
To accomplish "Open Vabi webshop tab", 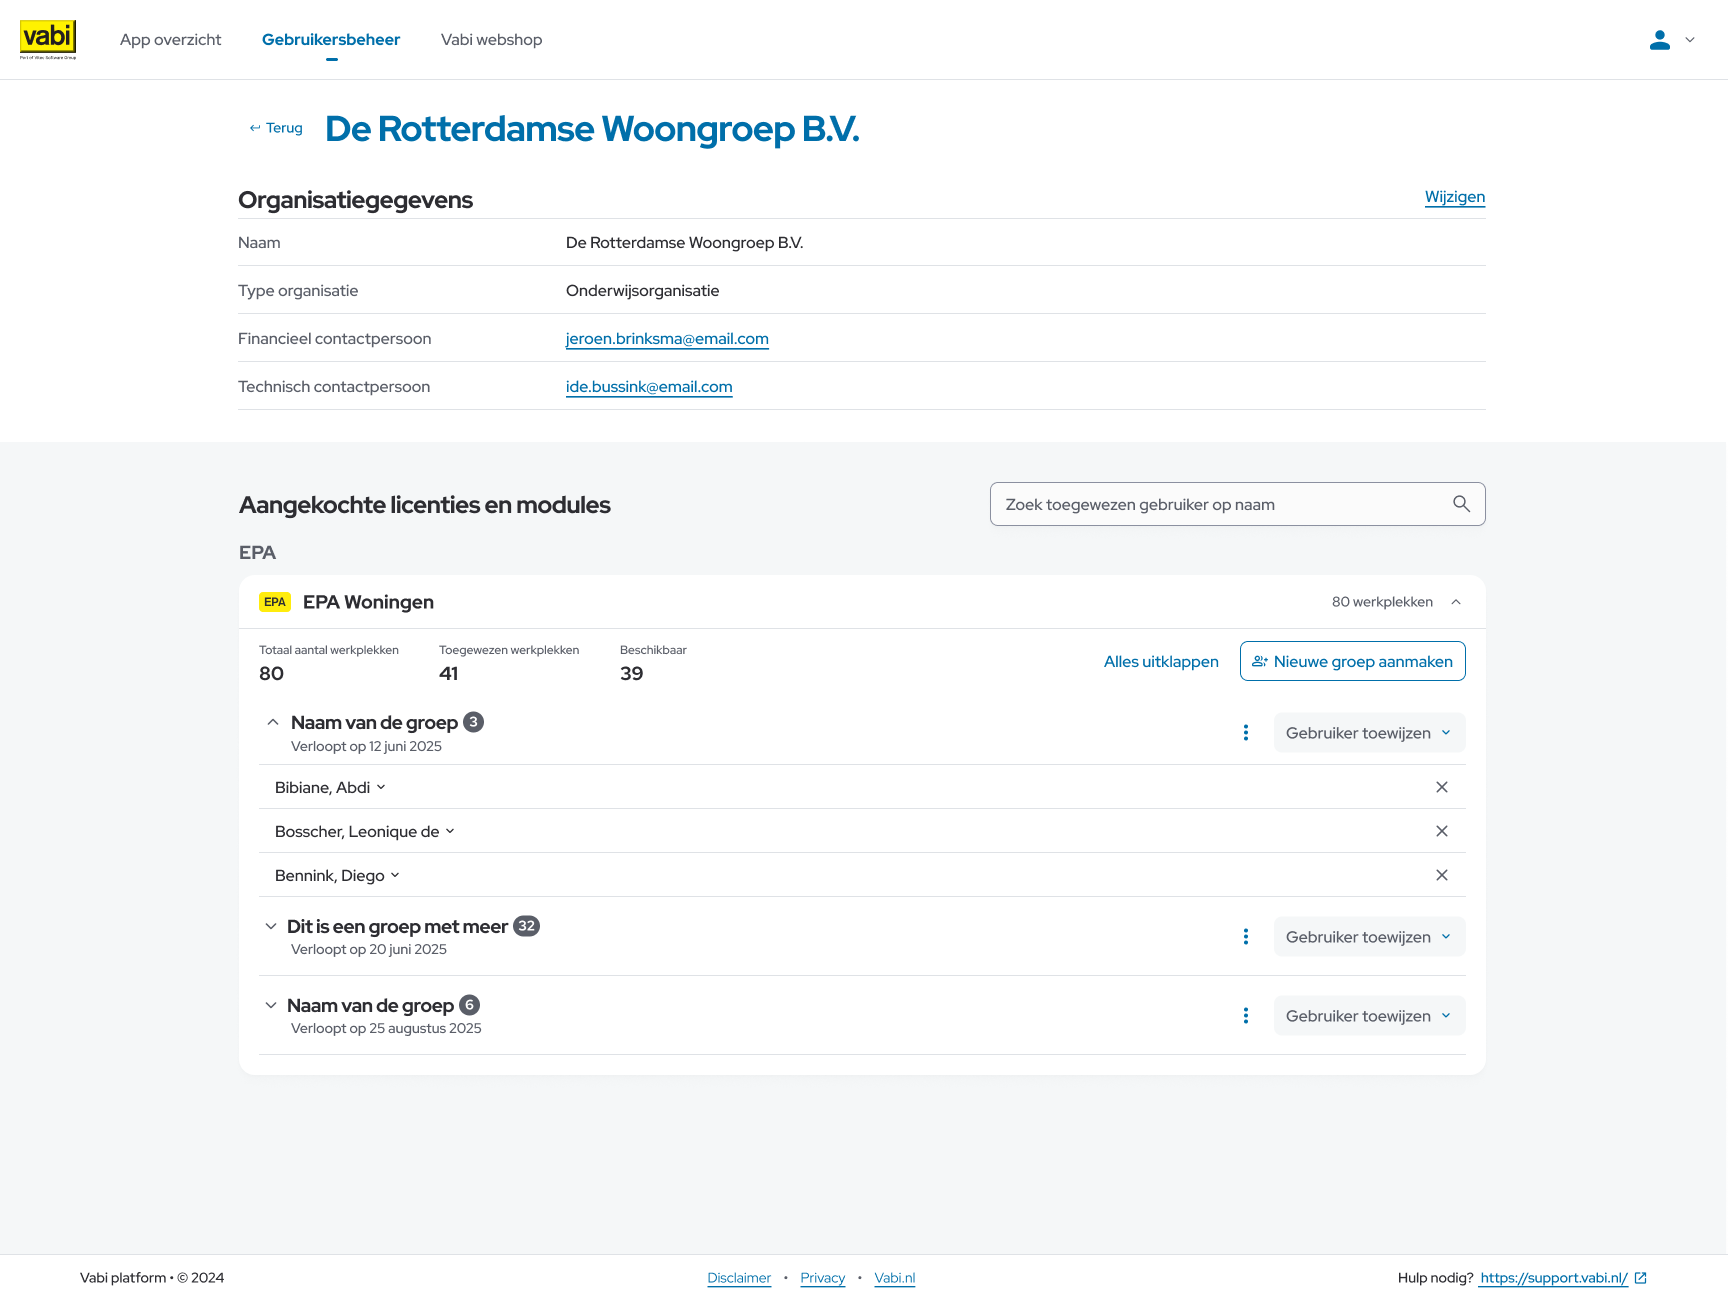I will [491, 40].
